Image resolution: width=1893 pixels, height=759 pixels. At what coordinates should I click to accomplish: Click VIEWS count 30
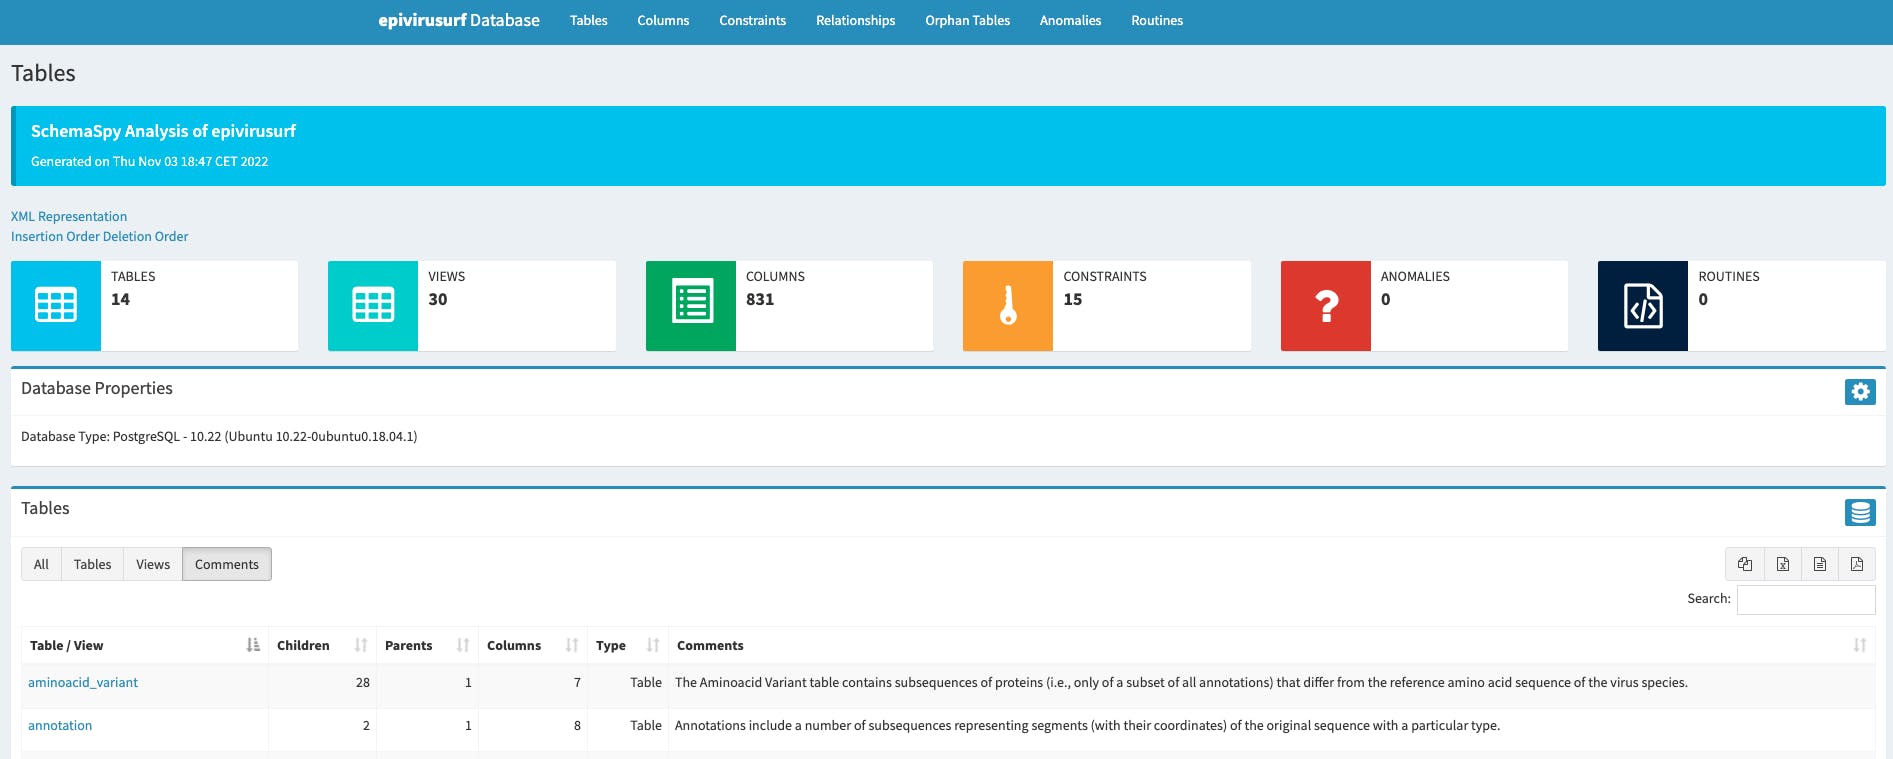[x=438, y=299]
